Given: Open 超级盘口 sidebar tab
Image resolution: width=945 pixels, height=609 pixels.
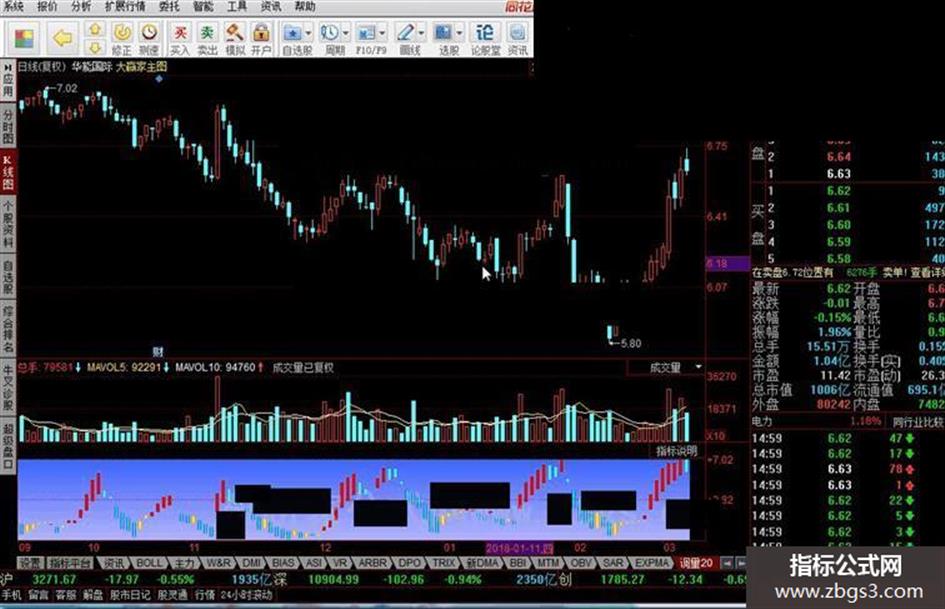Looking at the screenshot, I should coord(8,446).
